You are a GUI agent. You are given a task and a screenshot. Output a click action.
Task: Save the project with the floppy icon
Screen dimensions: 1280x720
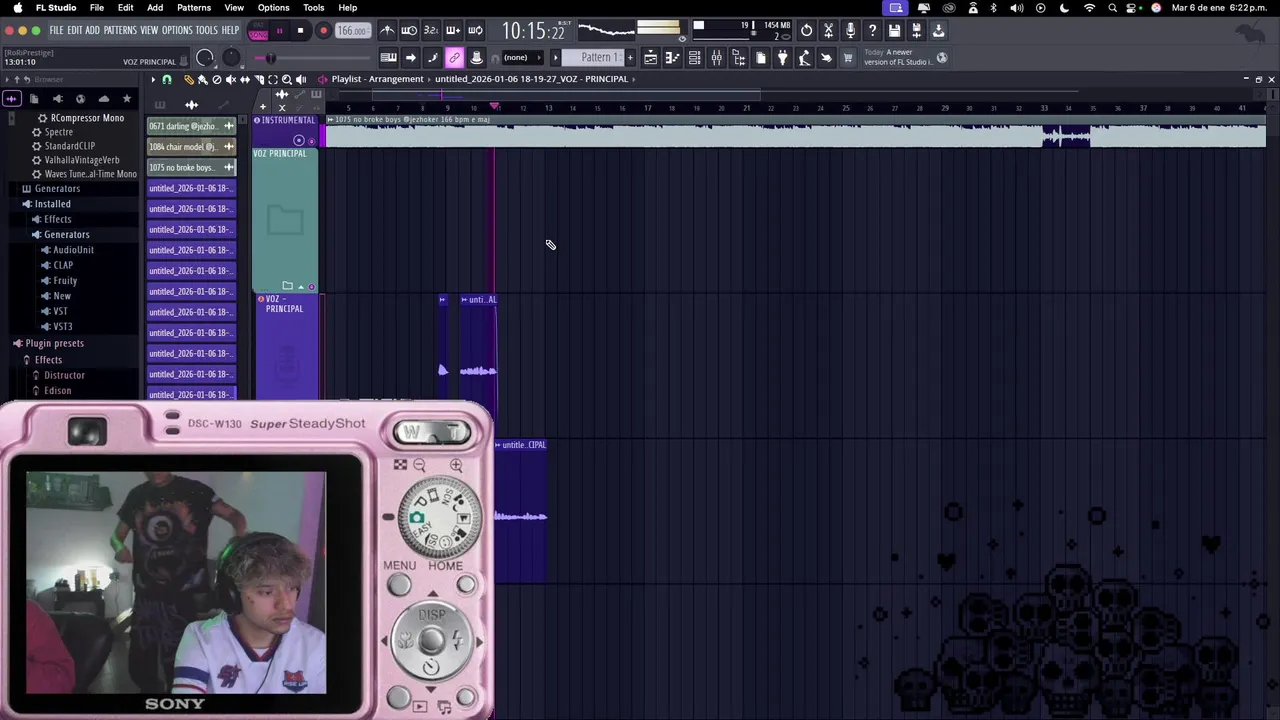point(894,31)
